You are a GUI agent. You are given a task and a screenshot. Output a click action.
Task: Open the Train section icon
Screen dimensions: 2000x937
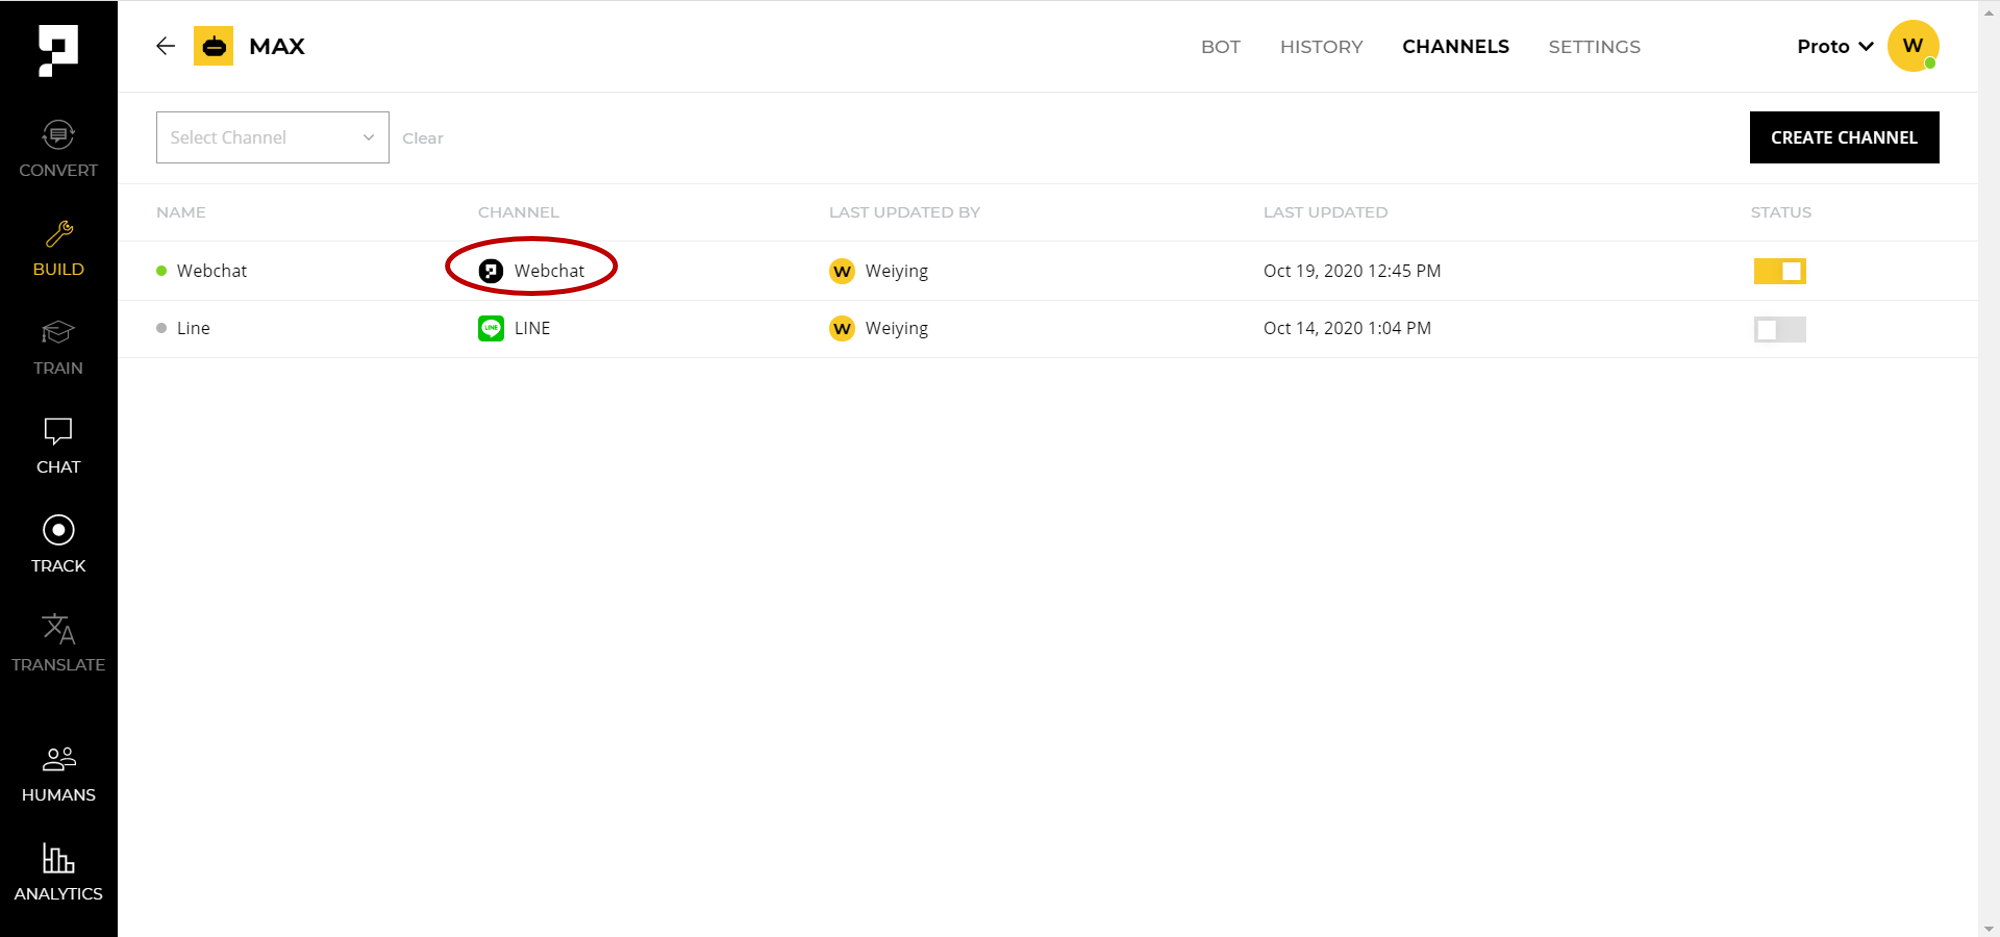[x=58, y=333]
